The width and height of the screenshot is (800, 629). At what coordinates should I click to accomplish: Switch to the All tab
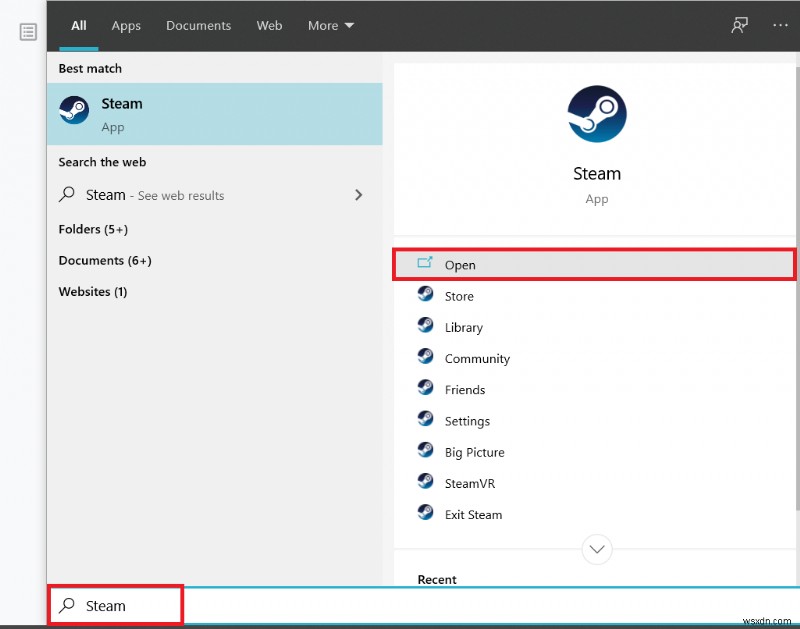[x=79, y=26]
